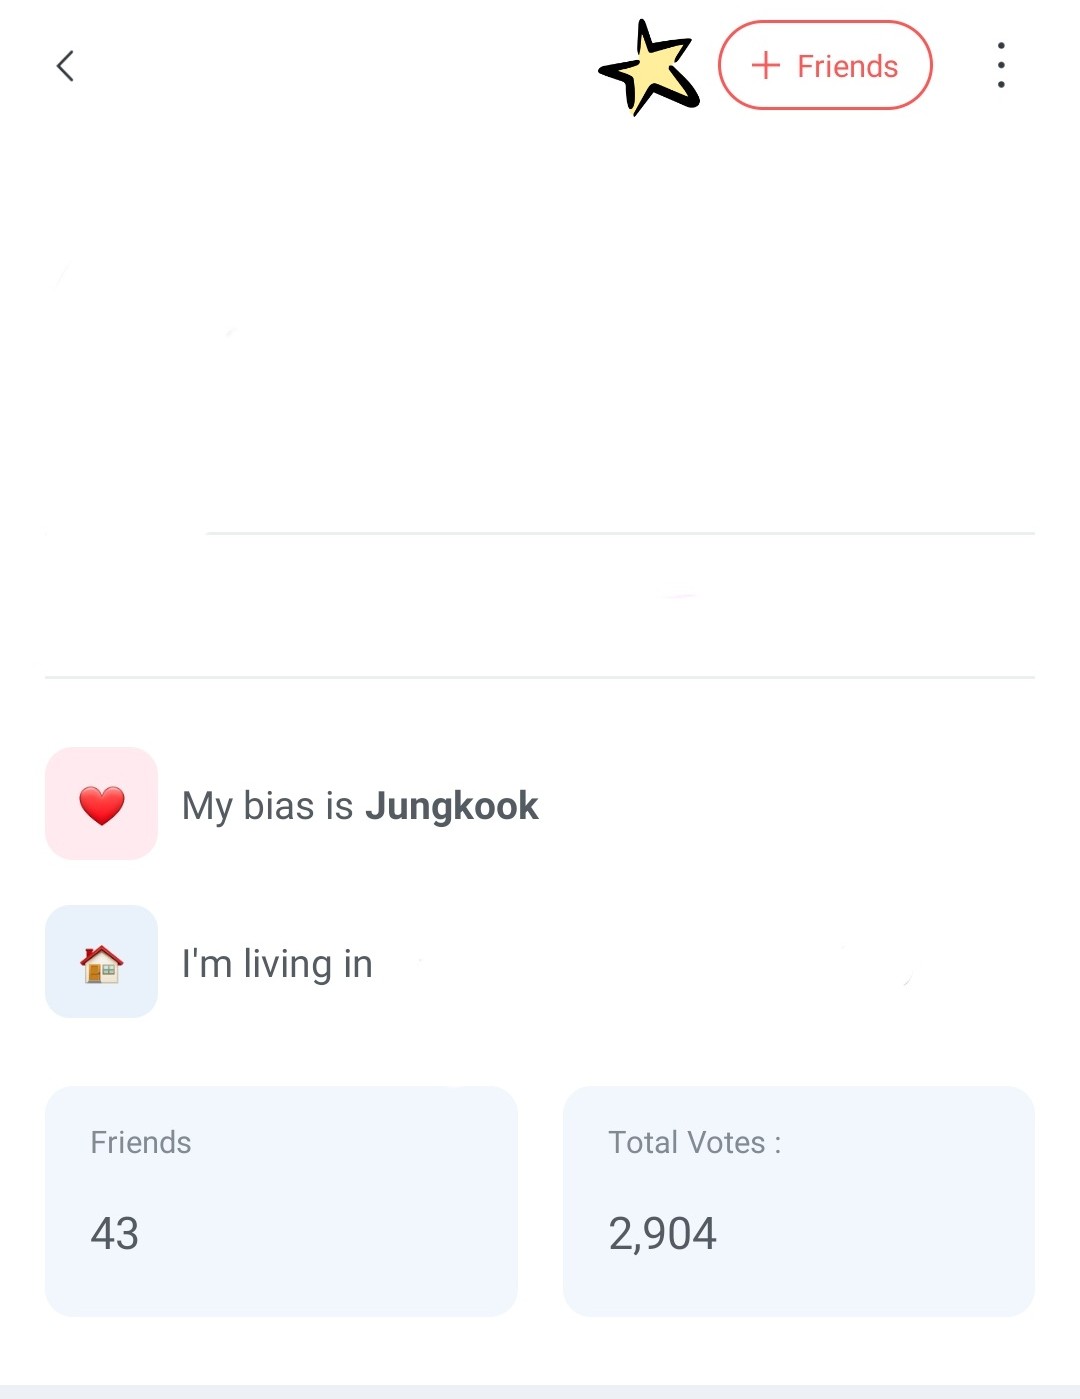Open the three-dot more options menu
1080x1399 pixels.
pos(1000,66)
